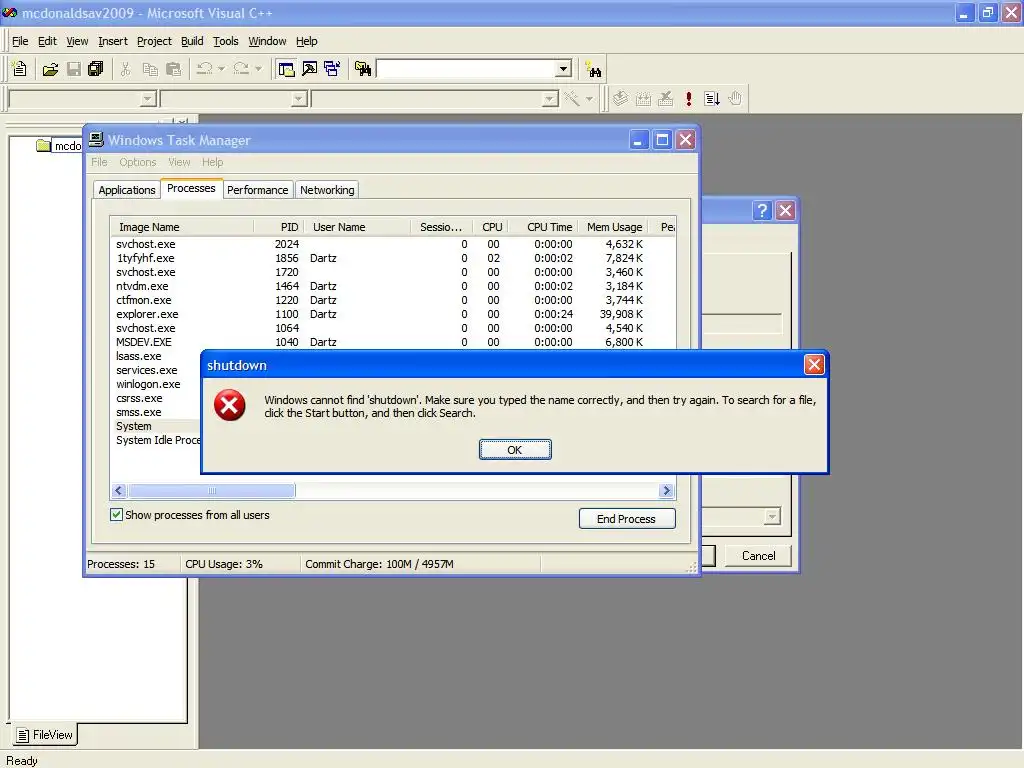Open the Tools menu
Screen dimensions: 1024x768
click(225, 41)
